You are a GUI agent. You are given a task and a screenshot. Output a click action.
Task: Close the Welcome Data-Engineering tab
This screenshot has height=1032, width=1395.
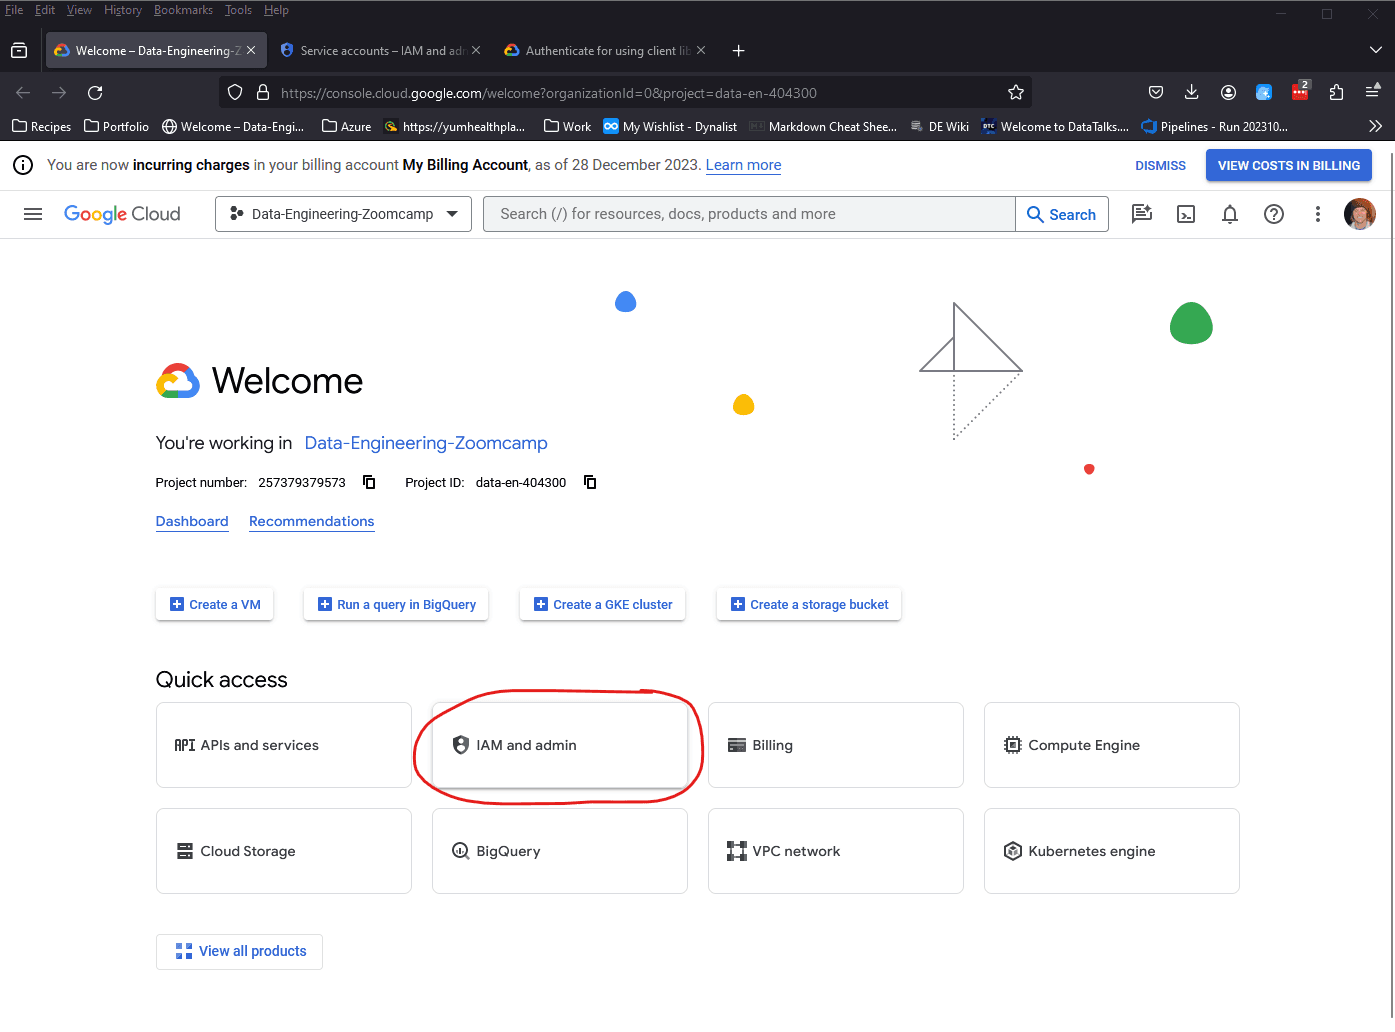coord(251,50)
